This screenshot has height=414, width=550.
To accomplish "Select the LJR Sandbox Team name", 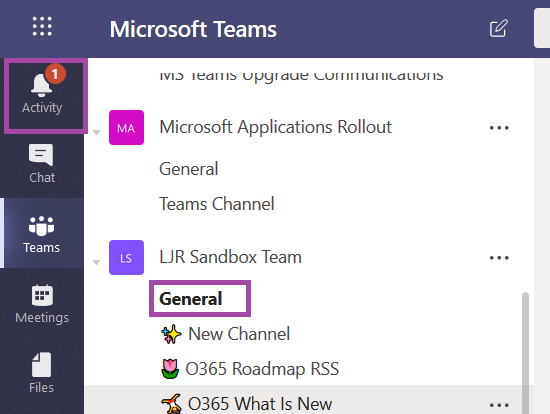I will coord(230,257).
